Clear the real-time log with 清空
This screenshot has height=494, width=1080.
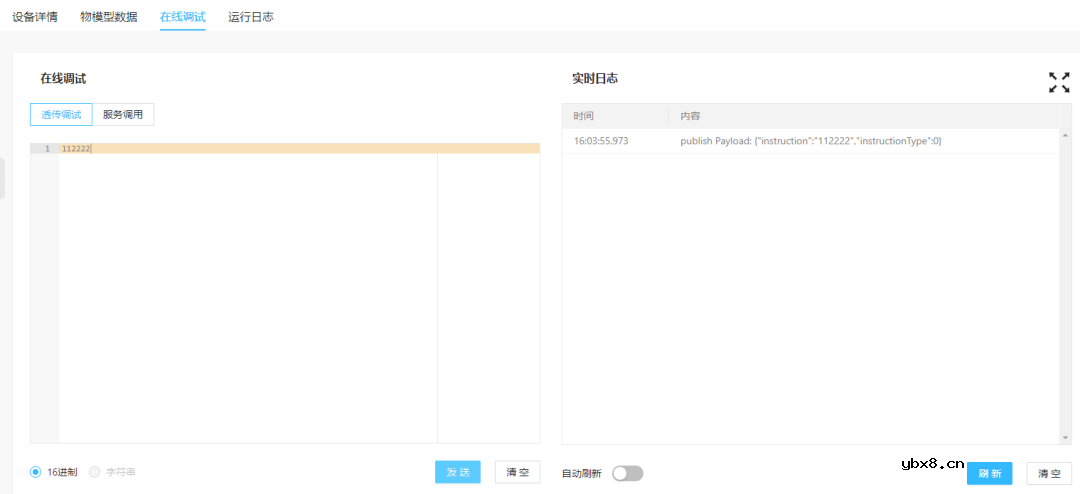[x=1049, y=473]
